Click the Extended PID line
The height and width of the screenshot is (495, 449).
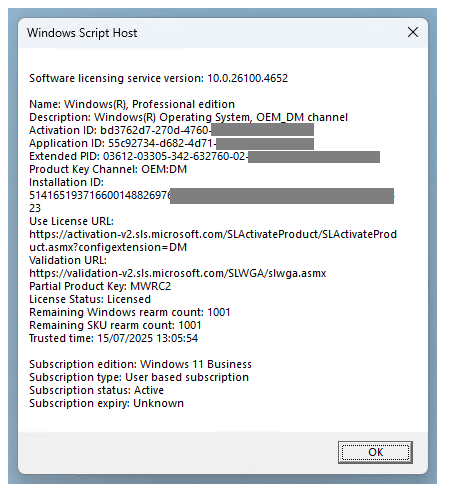pos(204,156)
